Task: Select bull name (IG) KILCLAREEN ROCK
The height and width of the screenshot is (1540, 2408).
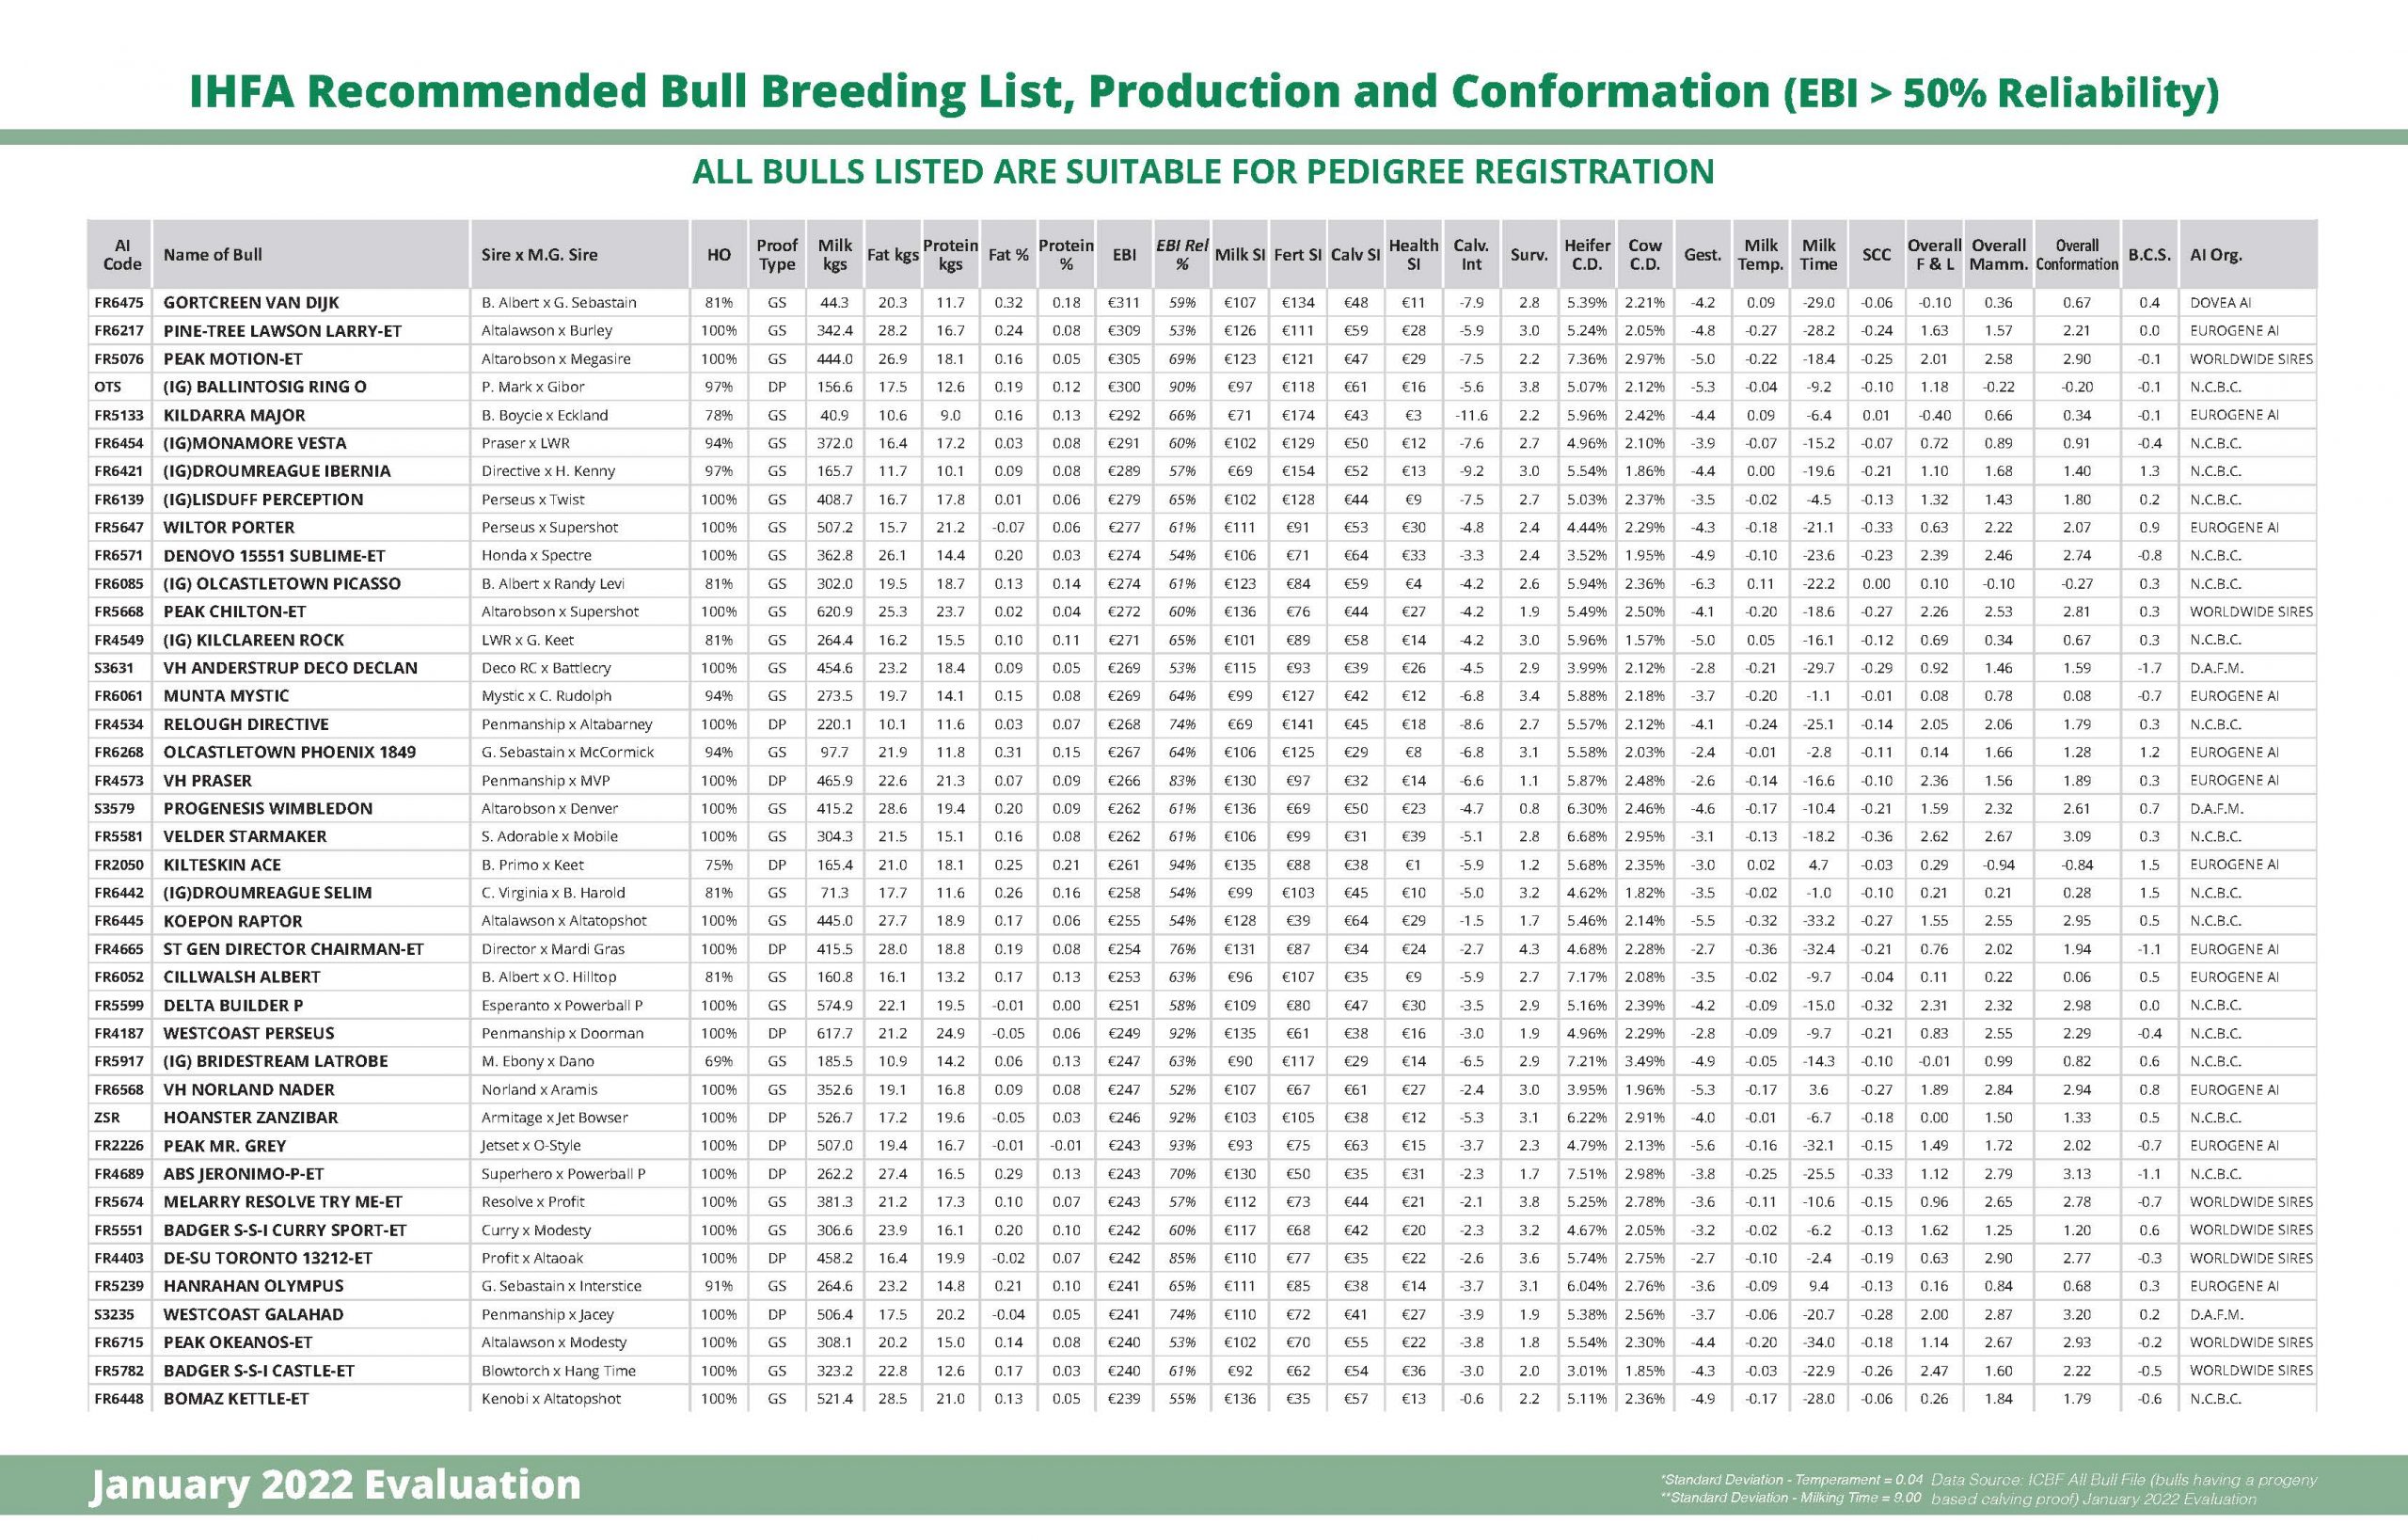Action: (x=253, y=640)
